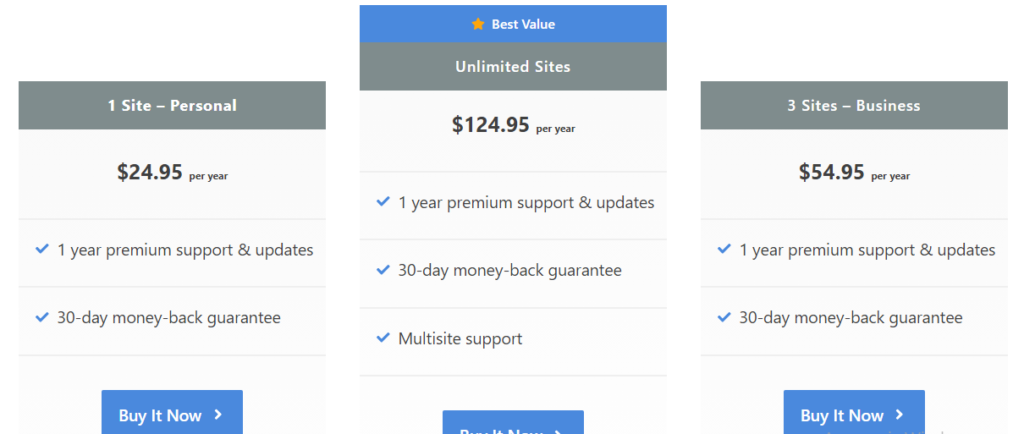Click the orange Best Value star icon

478,24
